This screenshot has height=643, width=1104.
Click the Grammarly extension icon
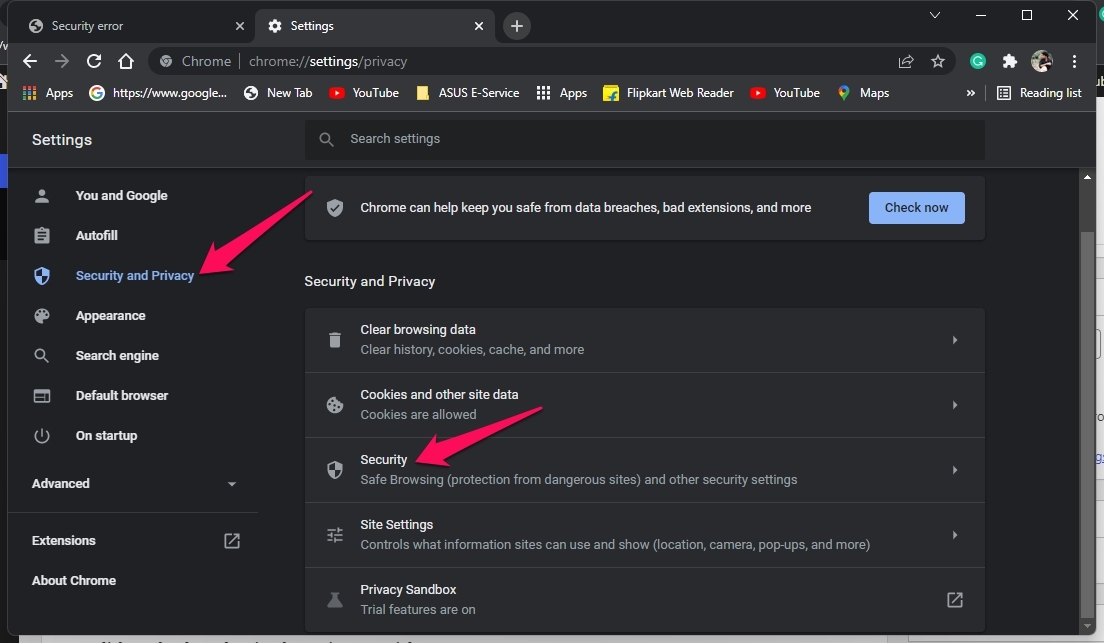click(x=978, y=61)
